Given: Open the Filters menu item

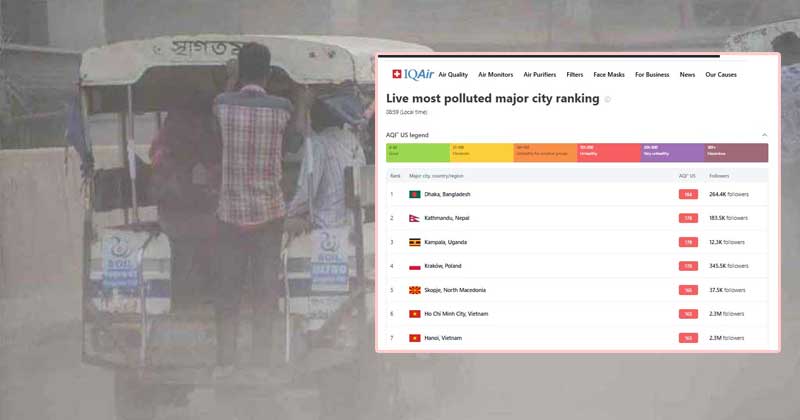Looking at the screenshot, I should pos(574,75).
